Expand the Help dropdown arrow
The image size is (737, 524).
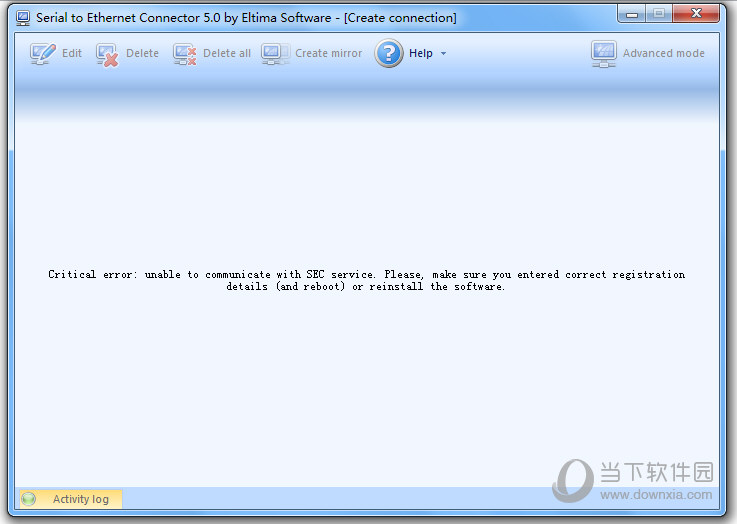coord(443,54)
